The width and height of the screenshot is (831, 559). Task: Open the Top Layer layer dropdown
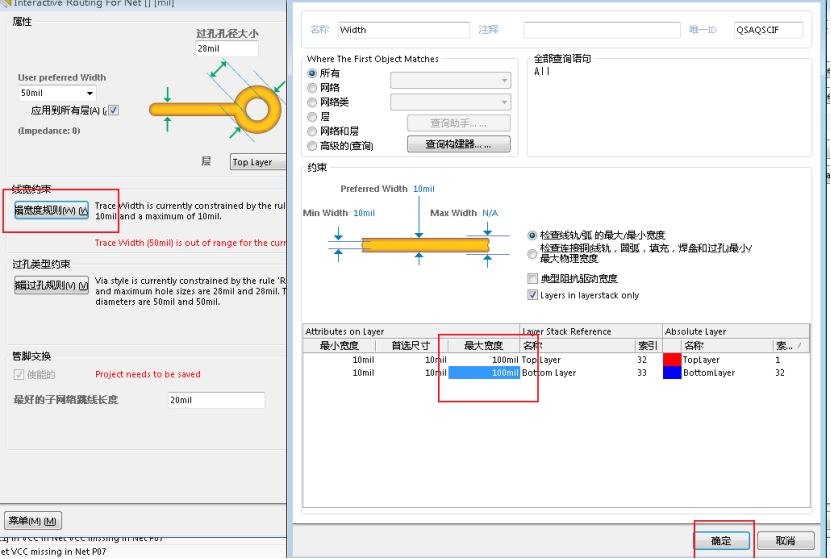click(x=258, y=162)
